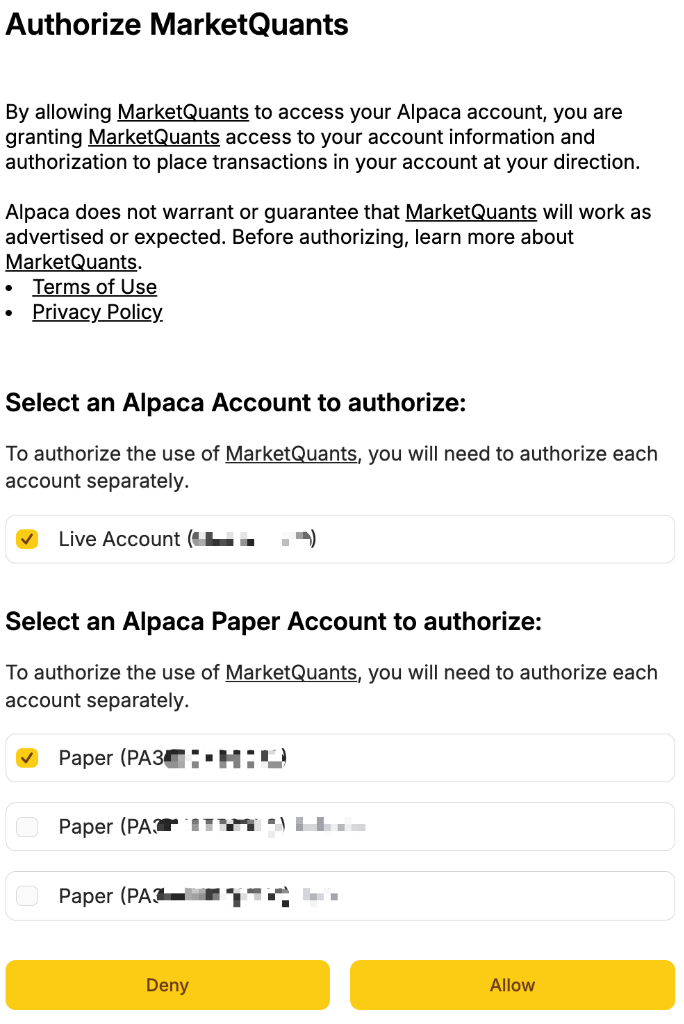Screen dimensions: 684x1024
Task: Uncheck the first Paper account checkbox
Action: click(27, 757)
